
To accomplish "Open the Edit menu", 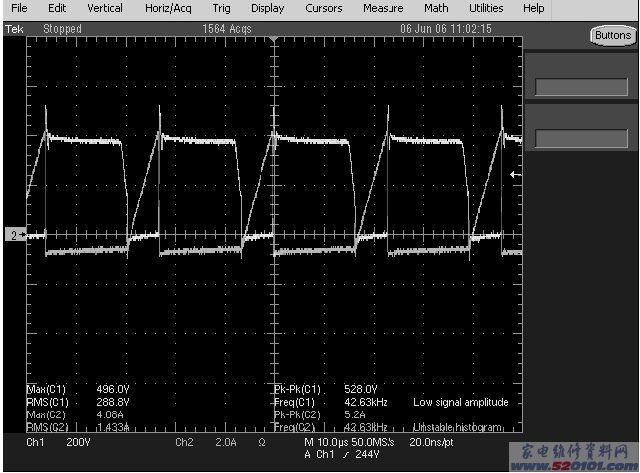I will (57, 8).
